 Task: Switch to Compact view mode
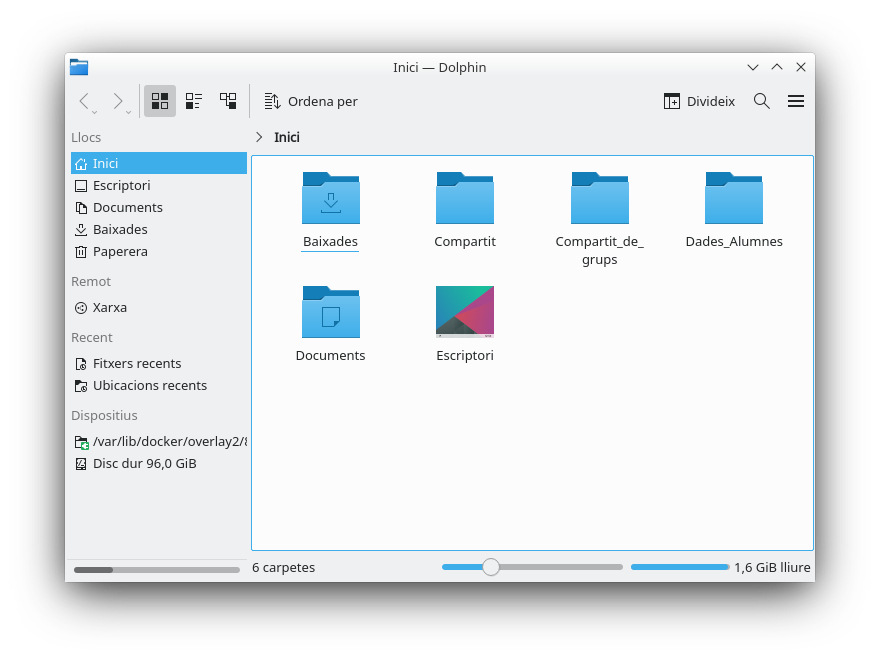pyautogui.click(x=194, y=101)
